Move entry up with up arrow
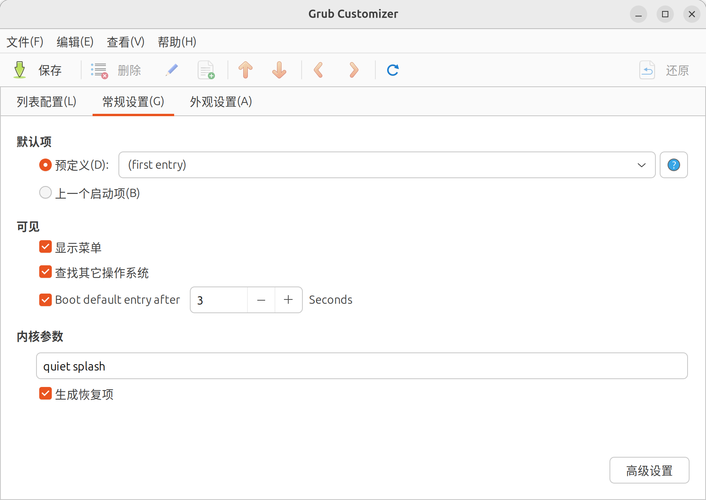The image size is (706, 500). click(x=245, y=70)
